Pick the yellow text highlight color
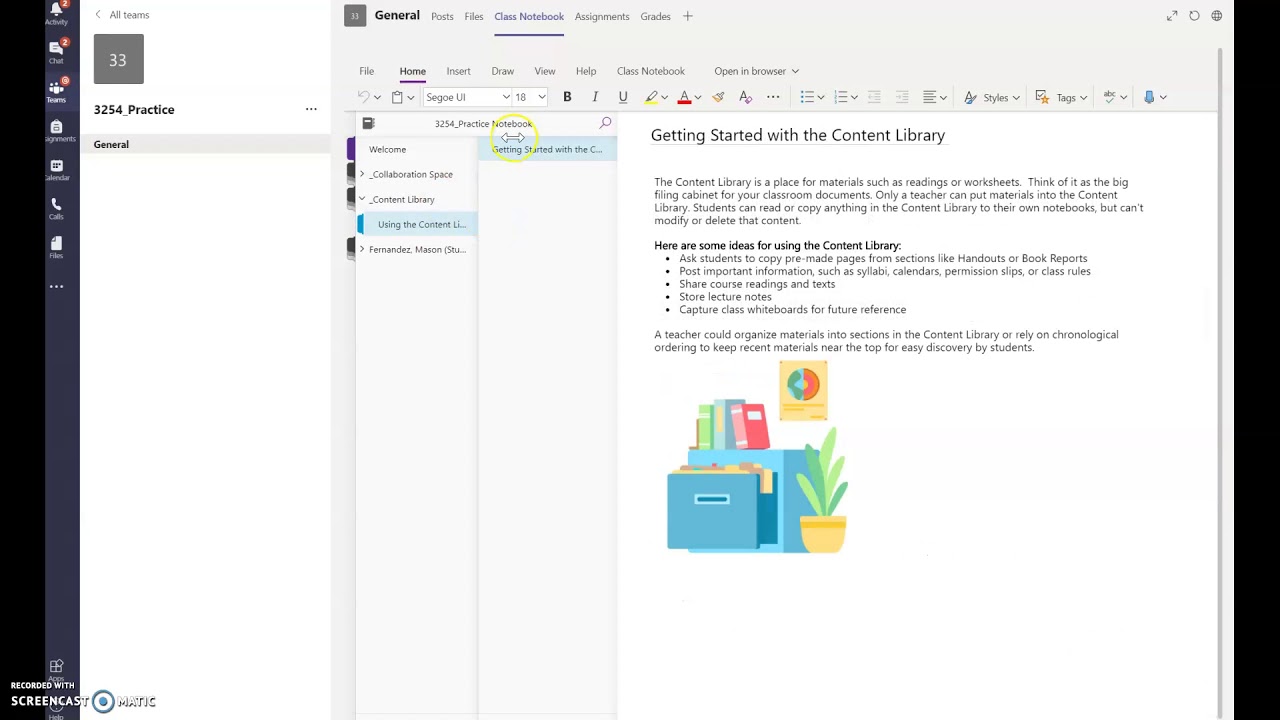Image resolution: width=1280 pixels, height=720 pixels. pos(651,97)
